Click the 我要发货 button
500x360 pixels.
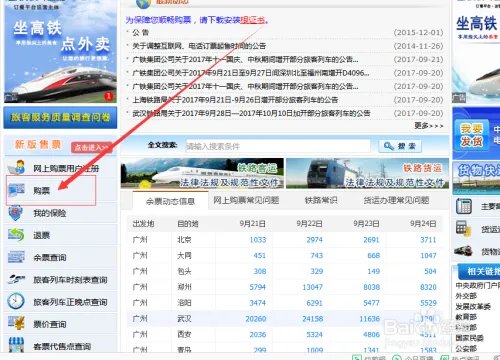[471, 135]
